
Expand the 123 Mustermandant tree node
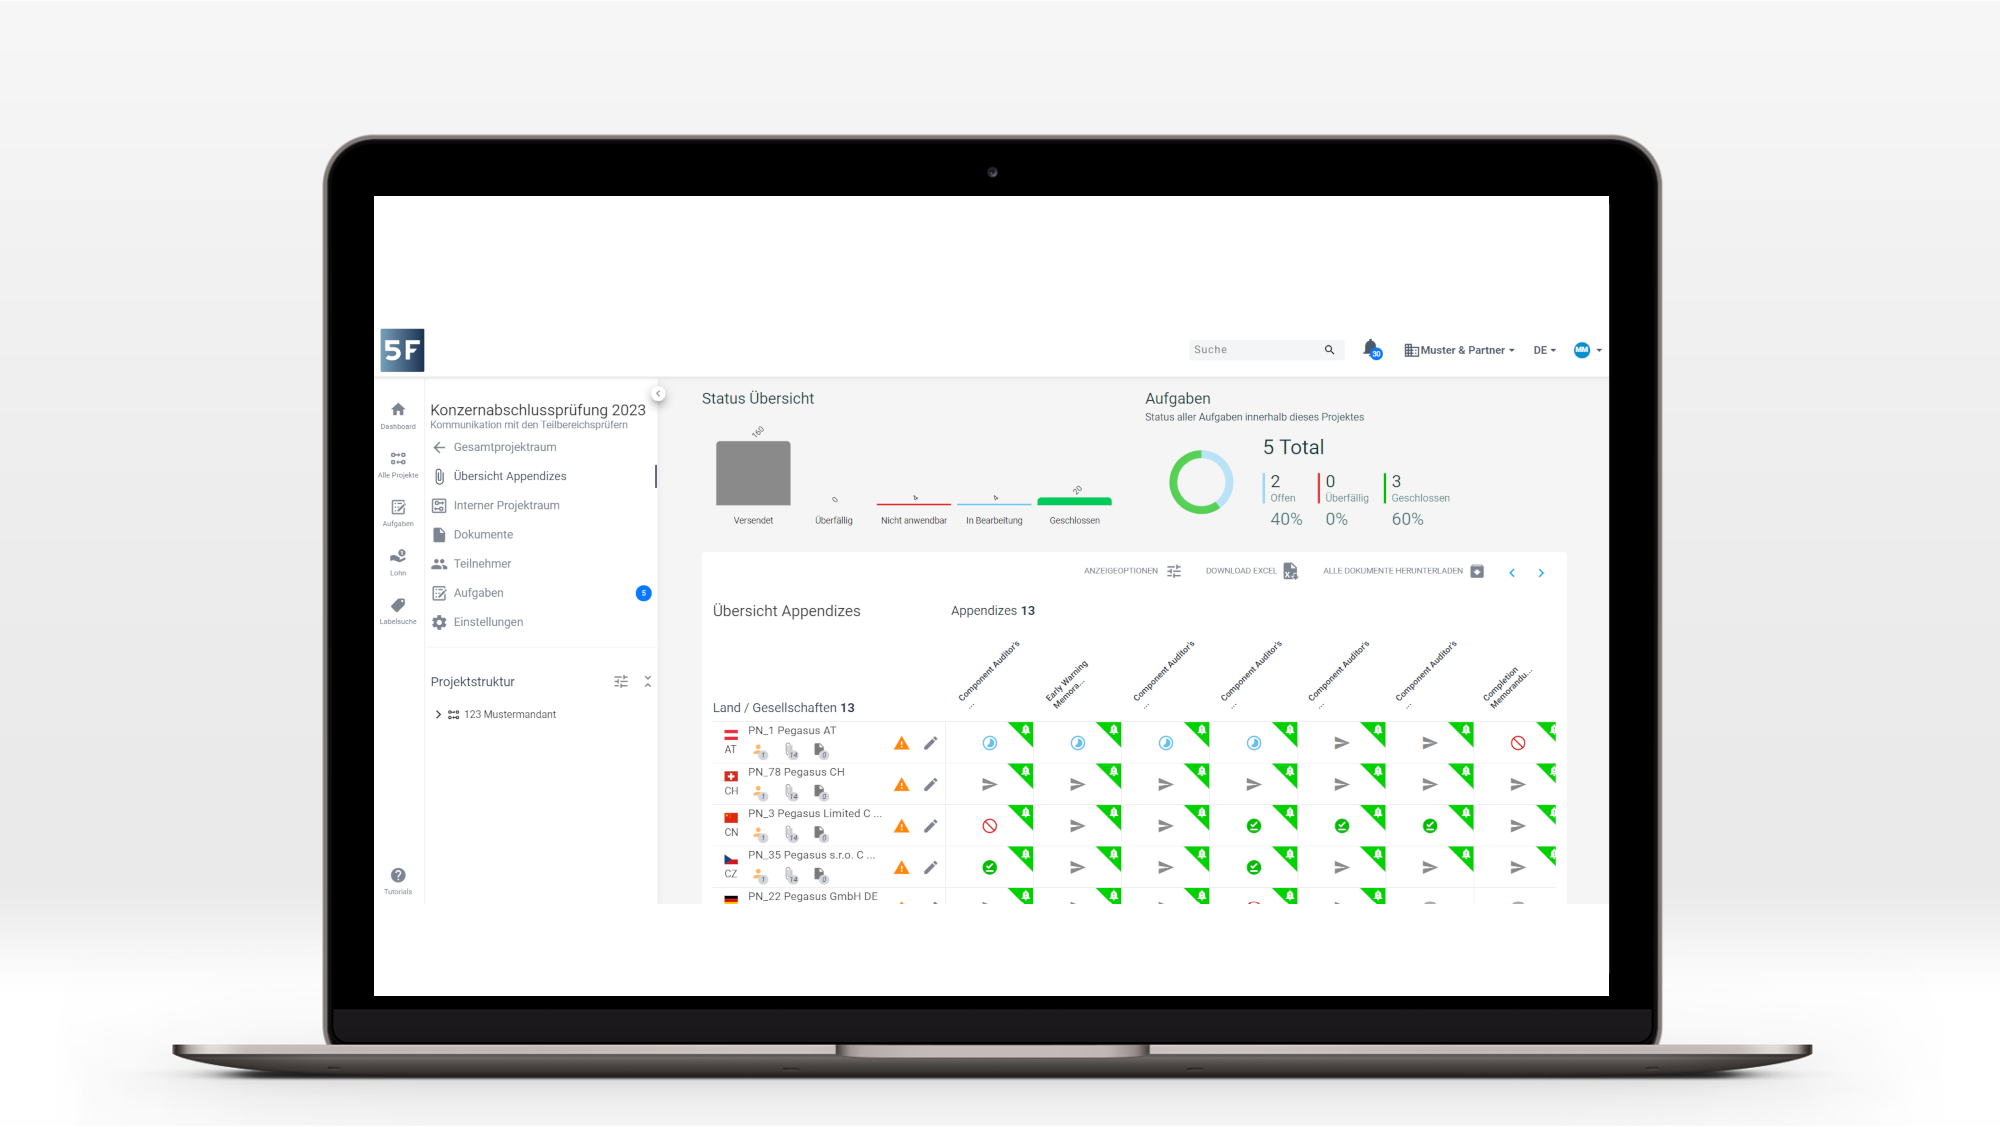(438, 714)
